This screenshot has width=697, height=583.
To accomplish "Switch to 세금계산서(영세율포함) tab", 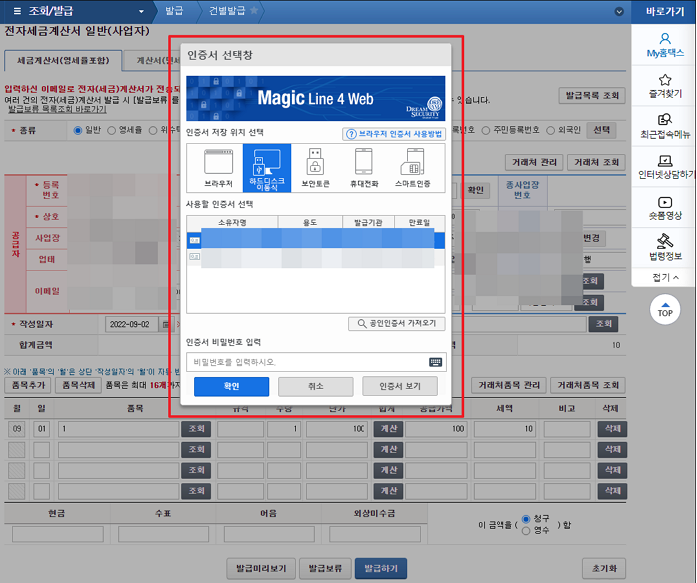I will [63, 60].
